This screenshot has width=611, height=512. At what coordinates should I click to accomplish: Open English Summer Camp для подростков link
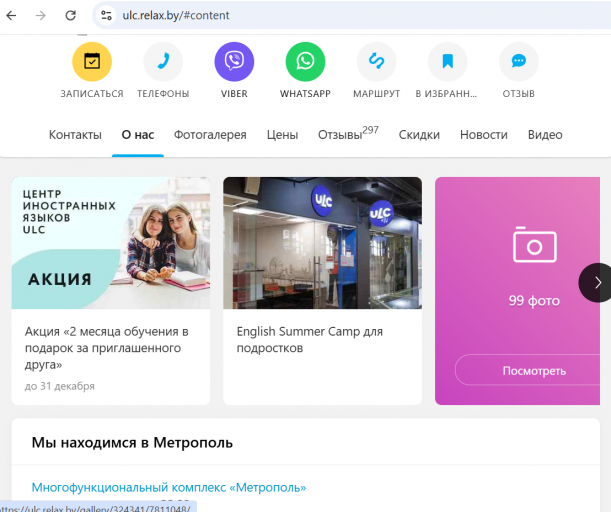click(x=310, y=340)
